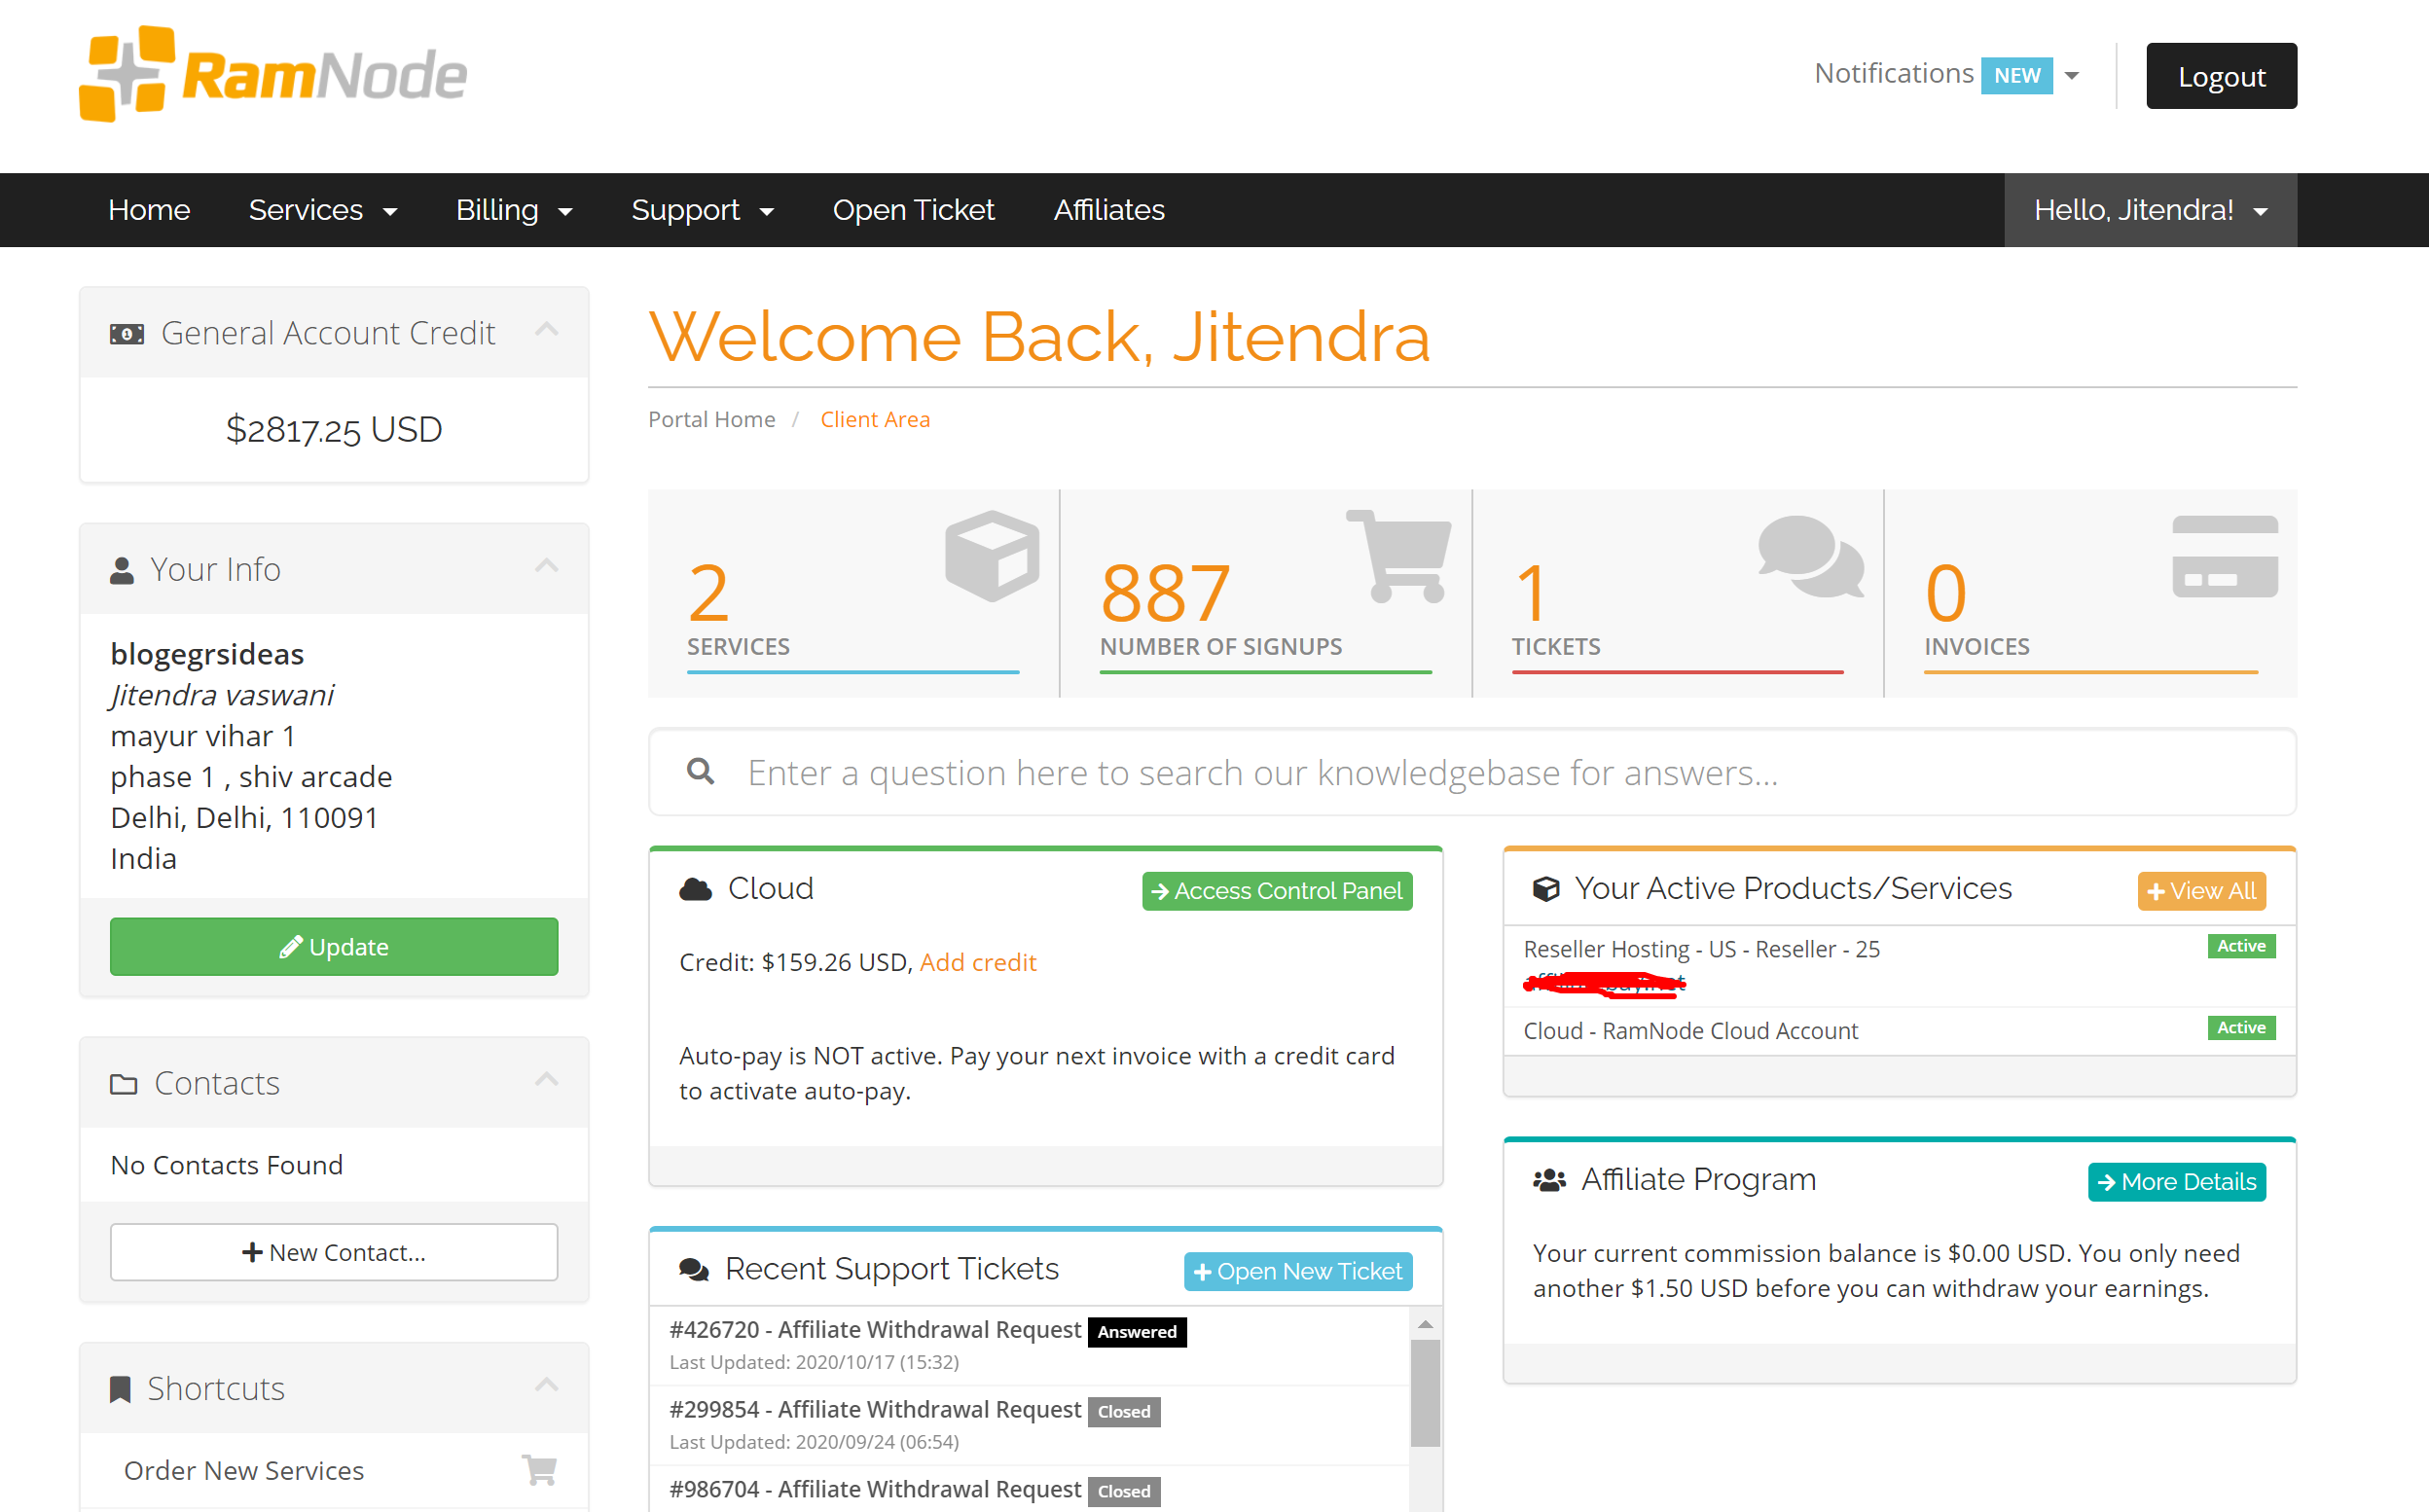Click cart icon beside Order New Services
This screenshot has width=2429, height=1512.
click(539, 1469)
